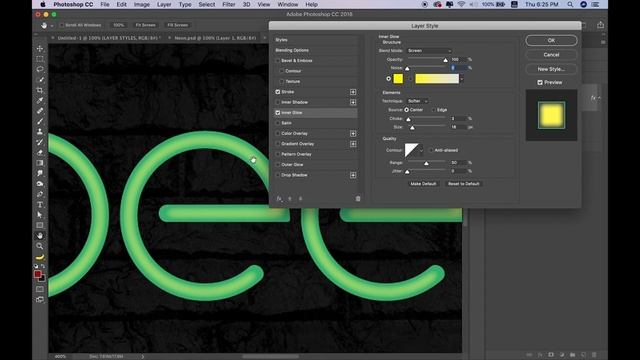This screenshot has width=640, height=360.
Task: Add another Inner Shadow with plus icon
Action: point(353,102)
